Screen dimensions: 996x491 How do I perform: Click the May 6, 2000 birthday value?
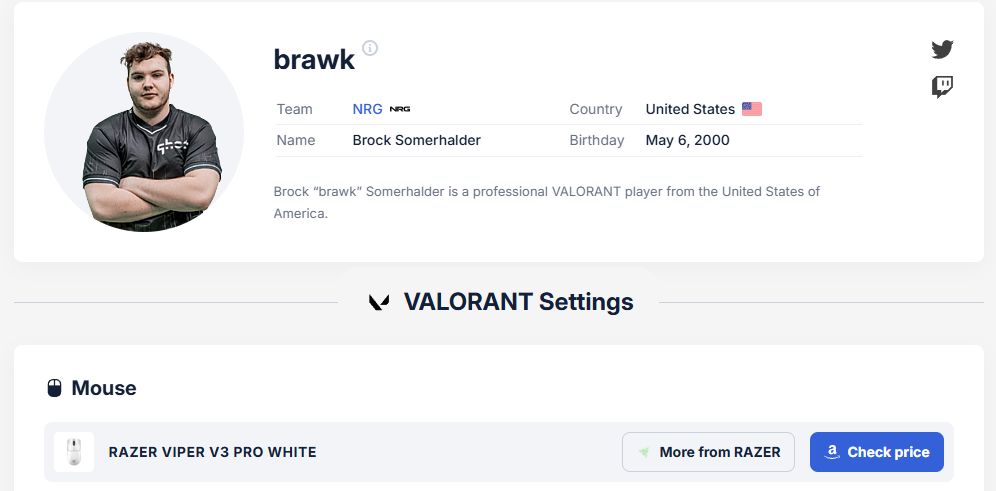687,140
